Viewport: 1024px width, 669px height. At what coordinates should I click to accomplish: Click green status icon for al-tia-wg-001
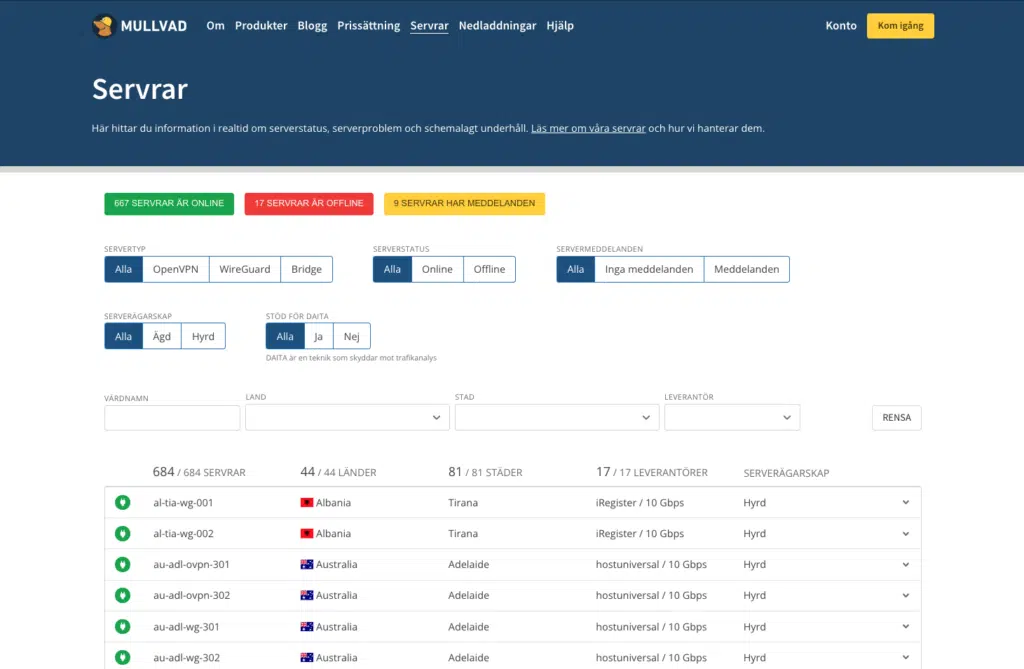tap(123, 503)
